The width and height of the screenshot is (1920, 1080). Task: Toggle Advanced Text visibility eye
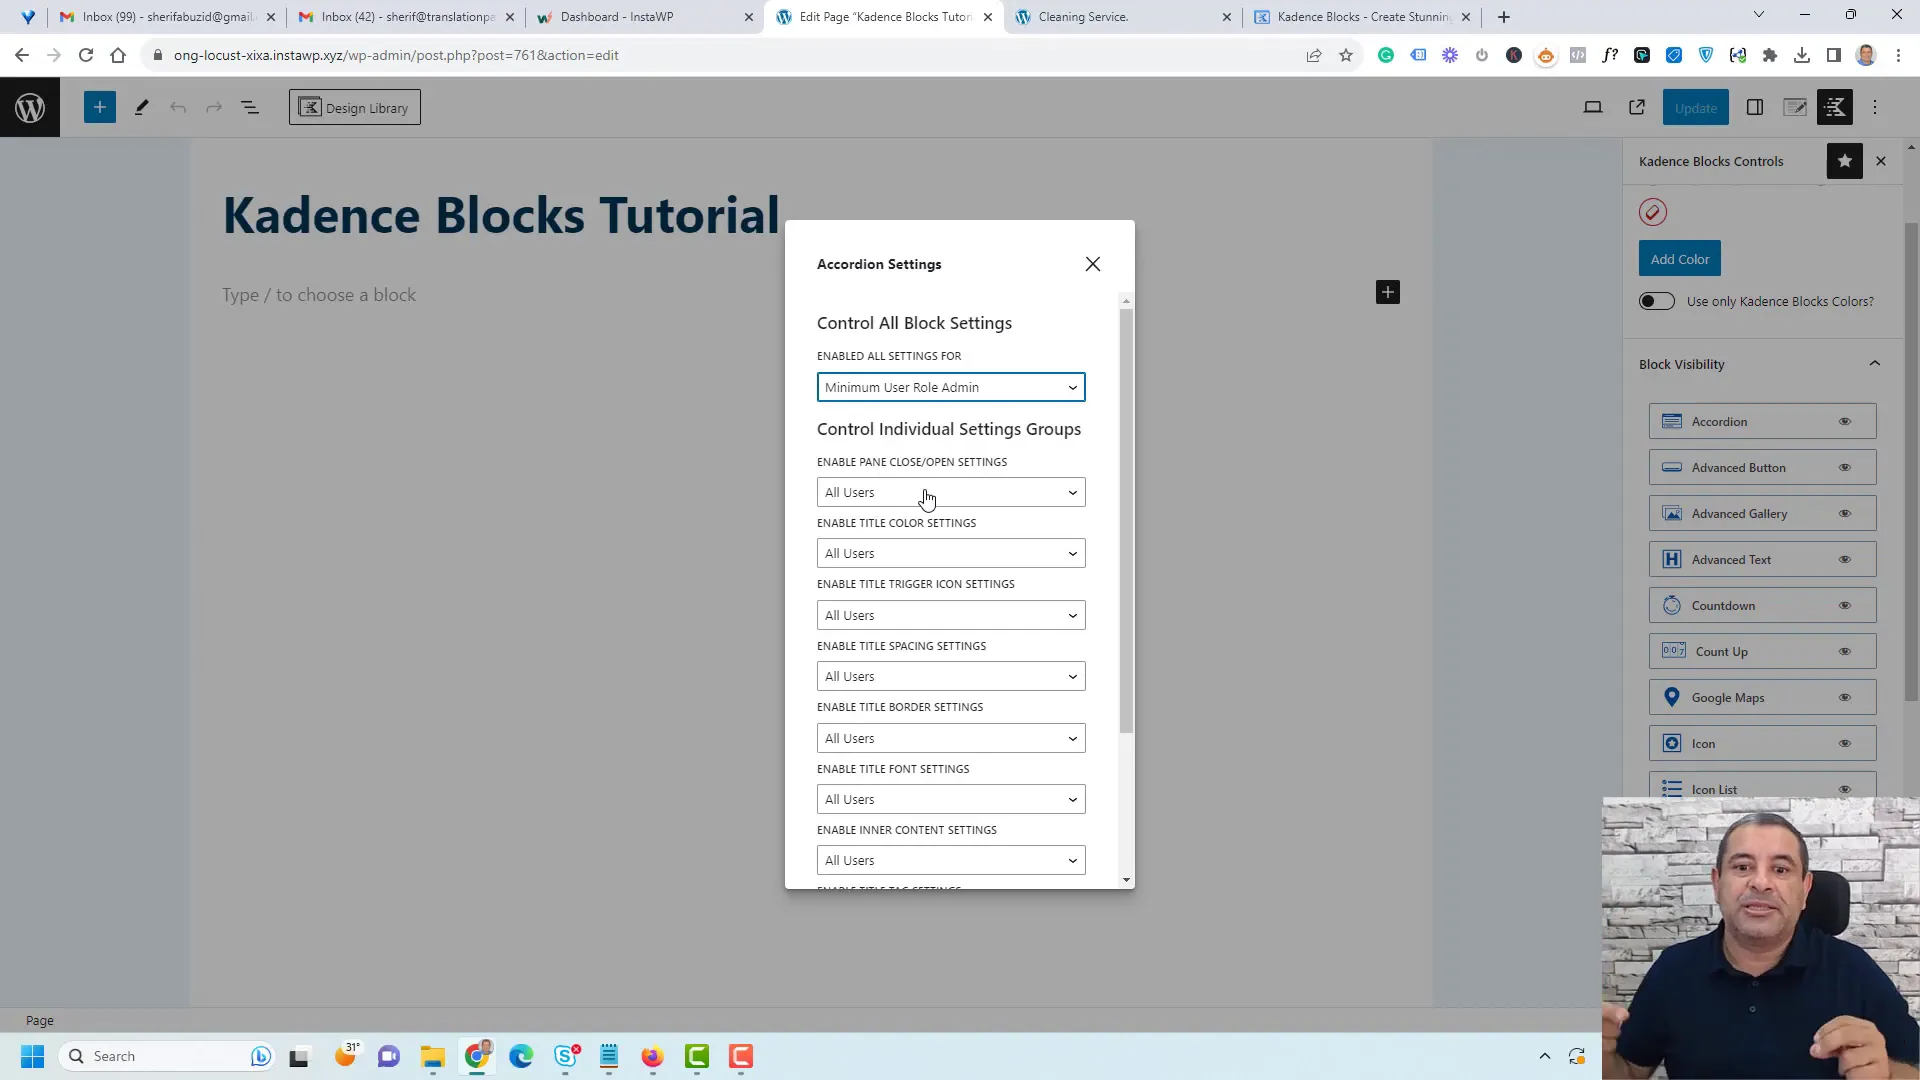point(1845,559)
